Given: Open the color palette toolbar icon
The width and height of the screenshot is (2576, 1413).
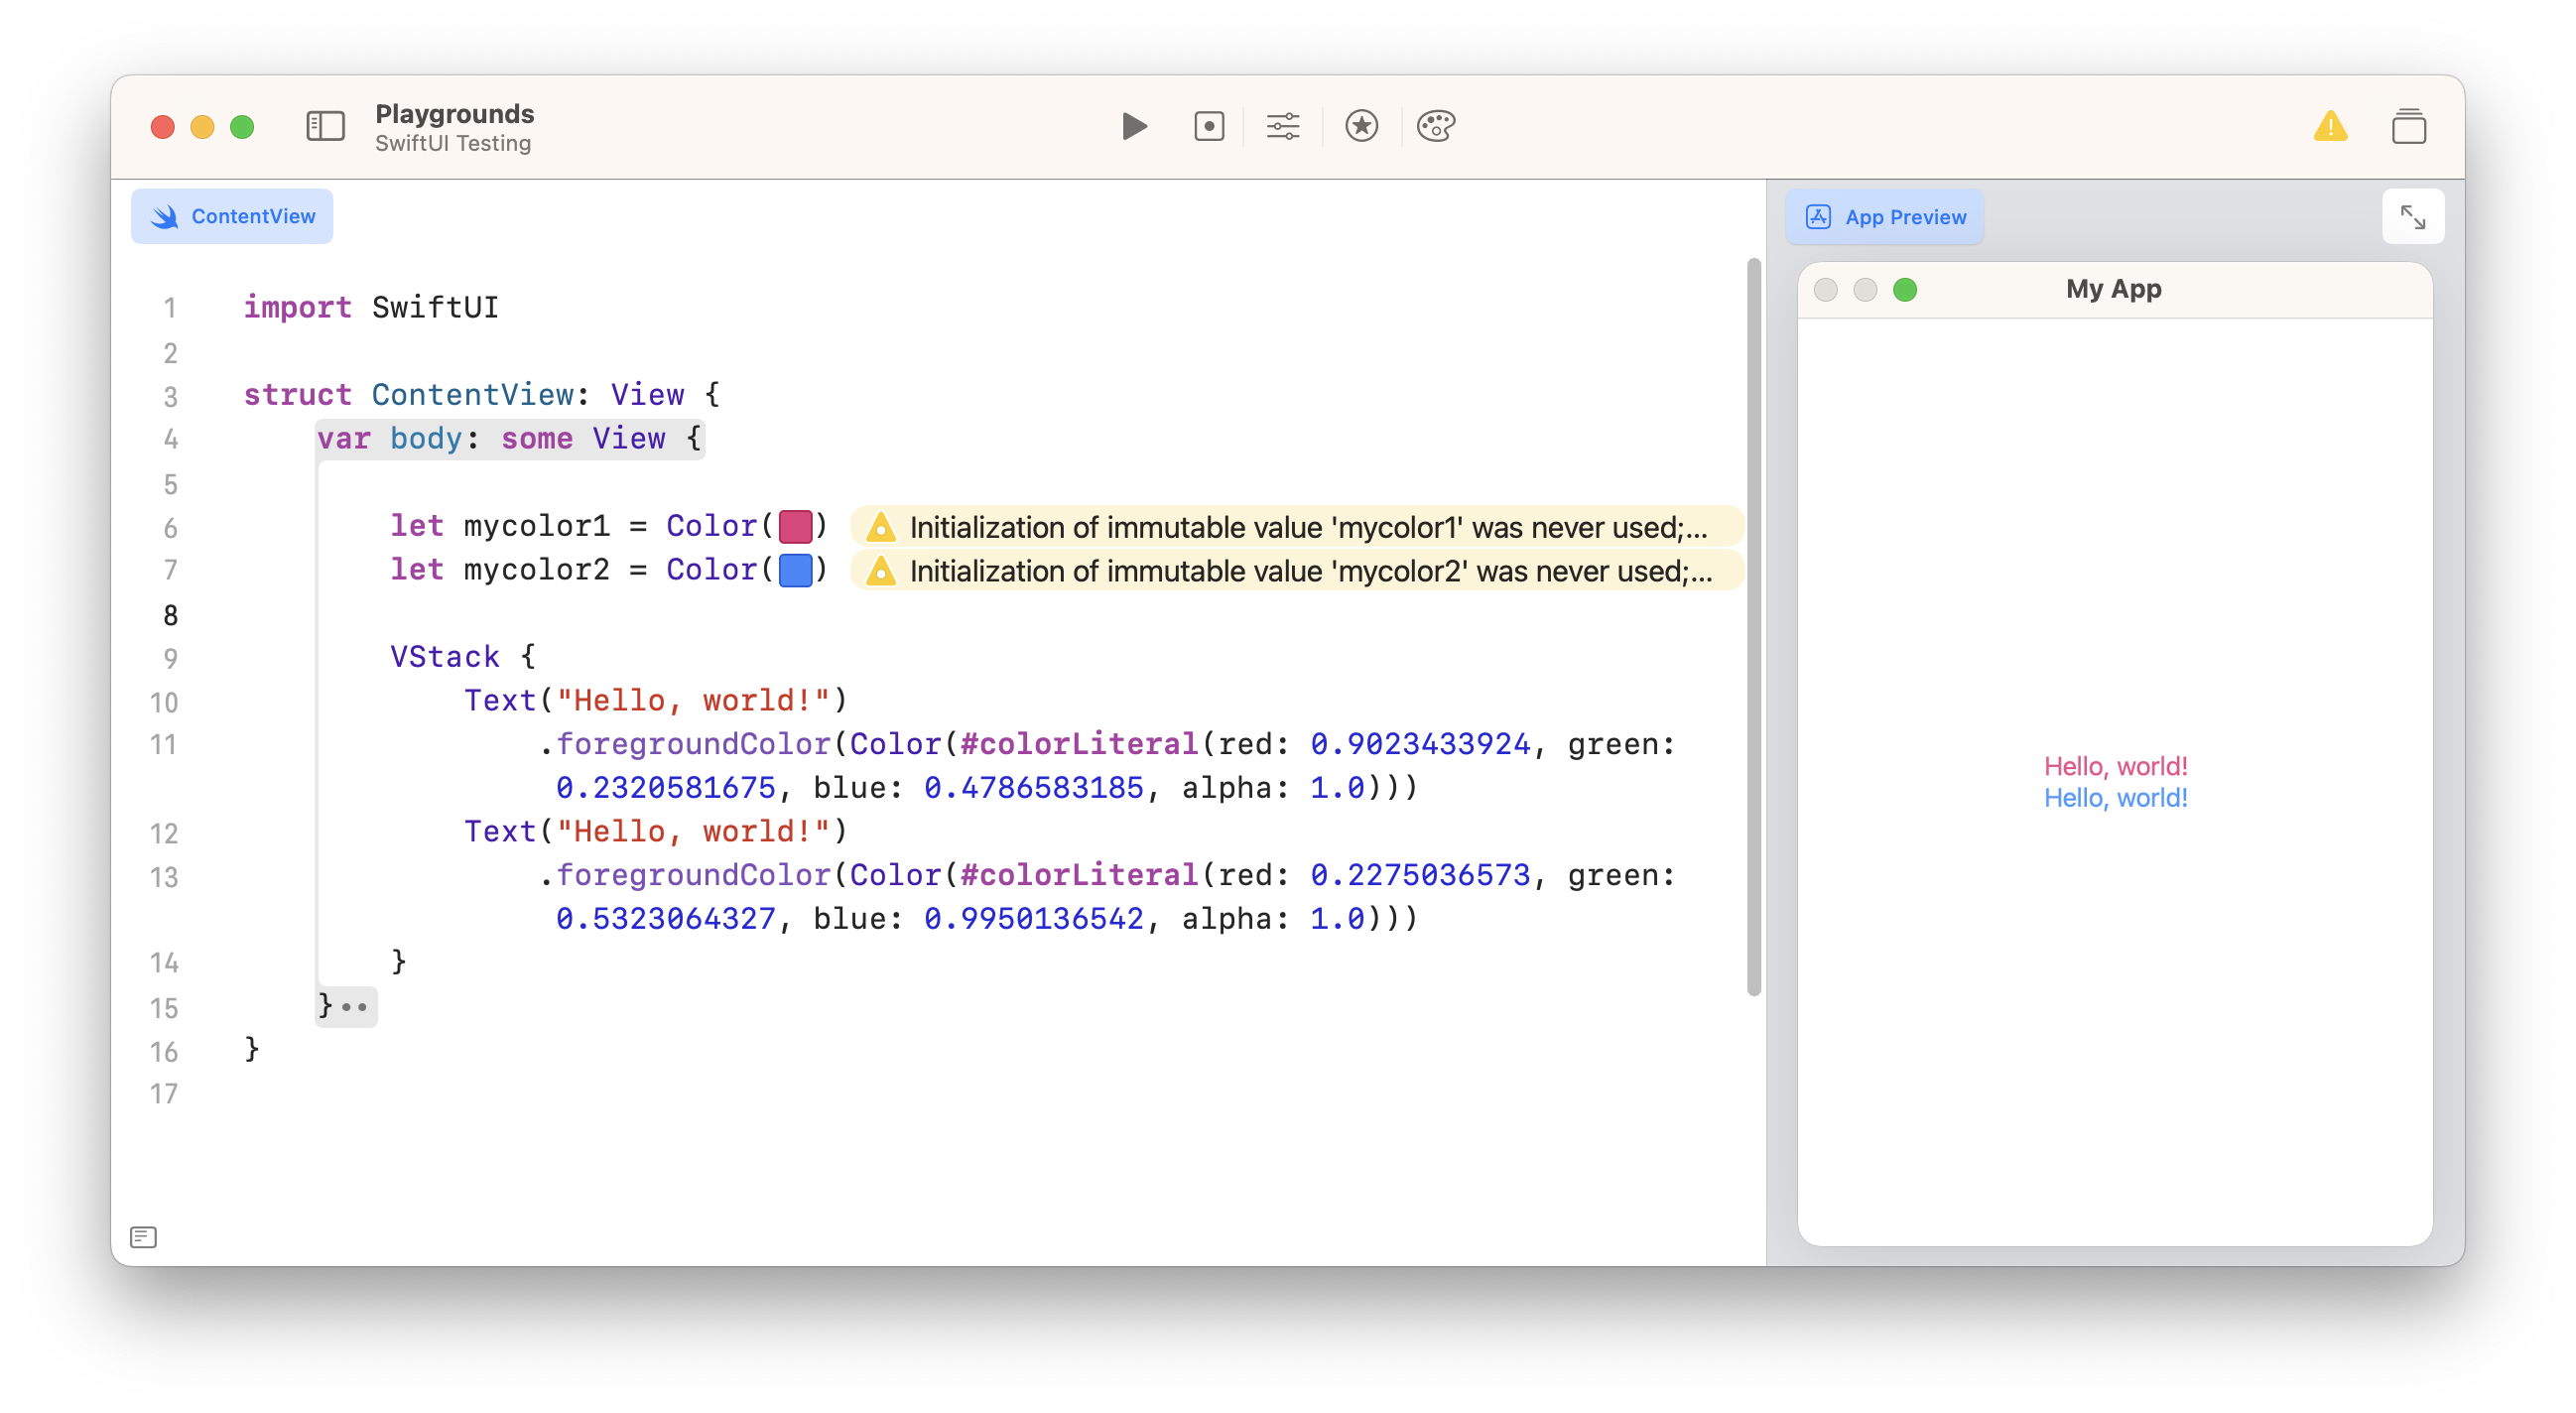Looking at the screenshot, I should pyautogui.click(x=1436, y=127).
